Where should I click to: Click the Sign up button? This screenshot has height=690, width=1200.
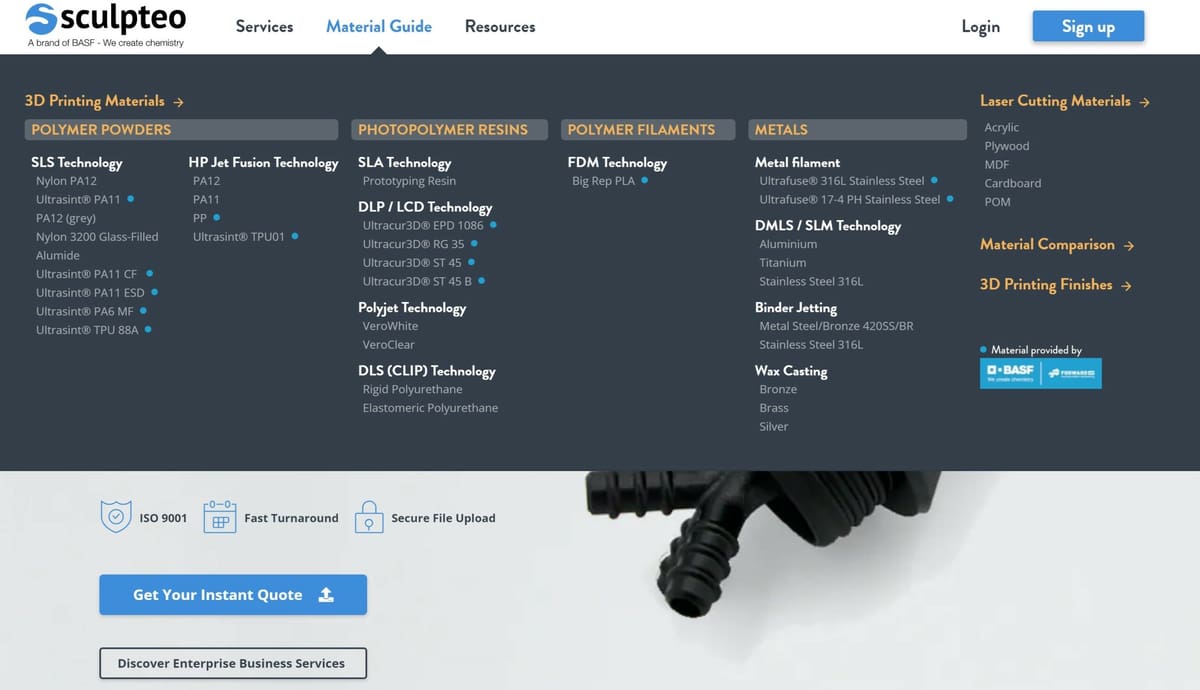point(1088,27)
